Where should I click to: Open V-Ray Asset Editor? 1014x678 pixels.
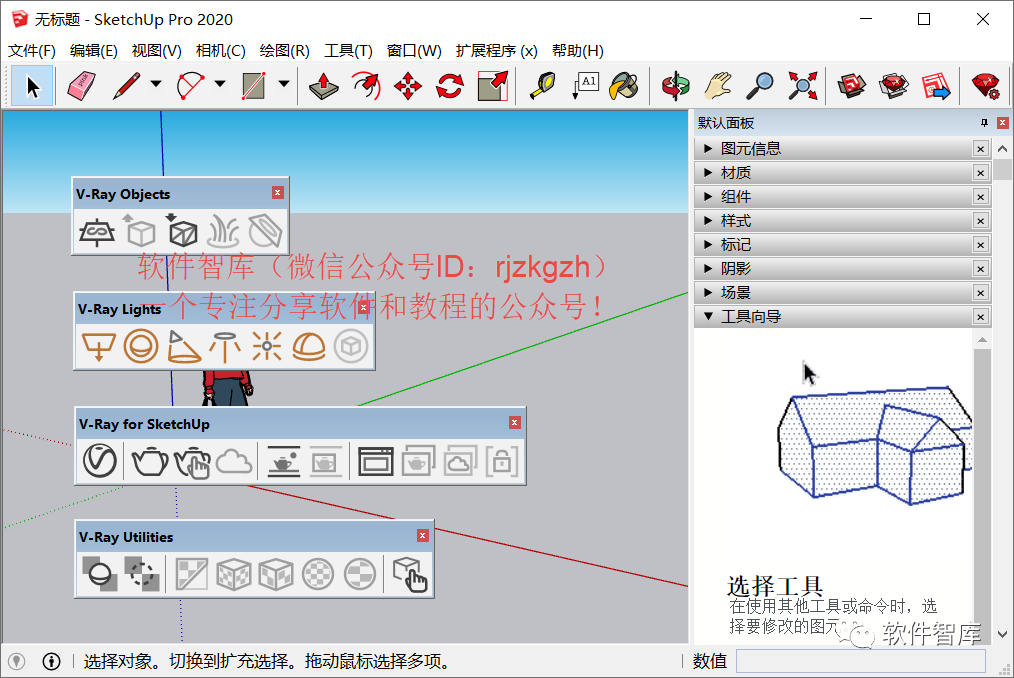pyautogui.click(x=100, y=461)
